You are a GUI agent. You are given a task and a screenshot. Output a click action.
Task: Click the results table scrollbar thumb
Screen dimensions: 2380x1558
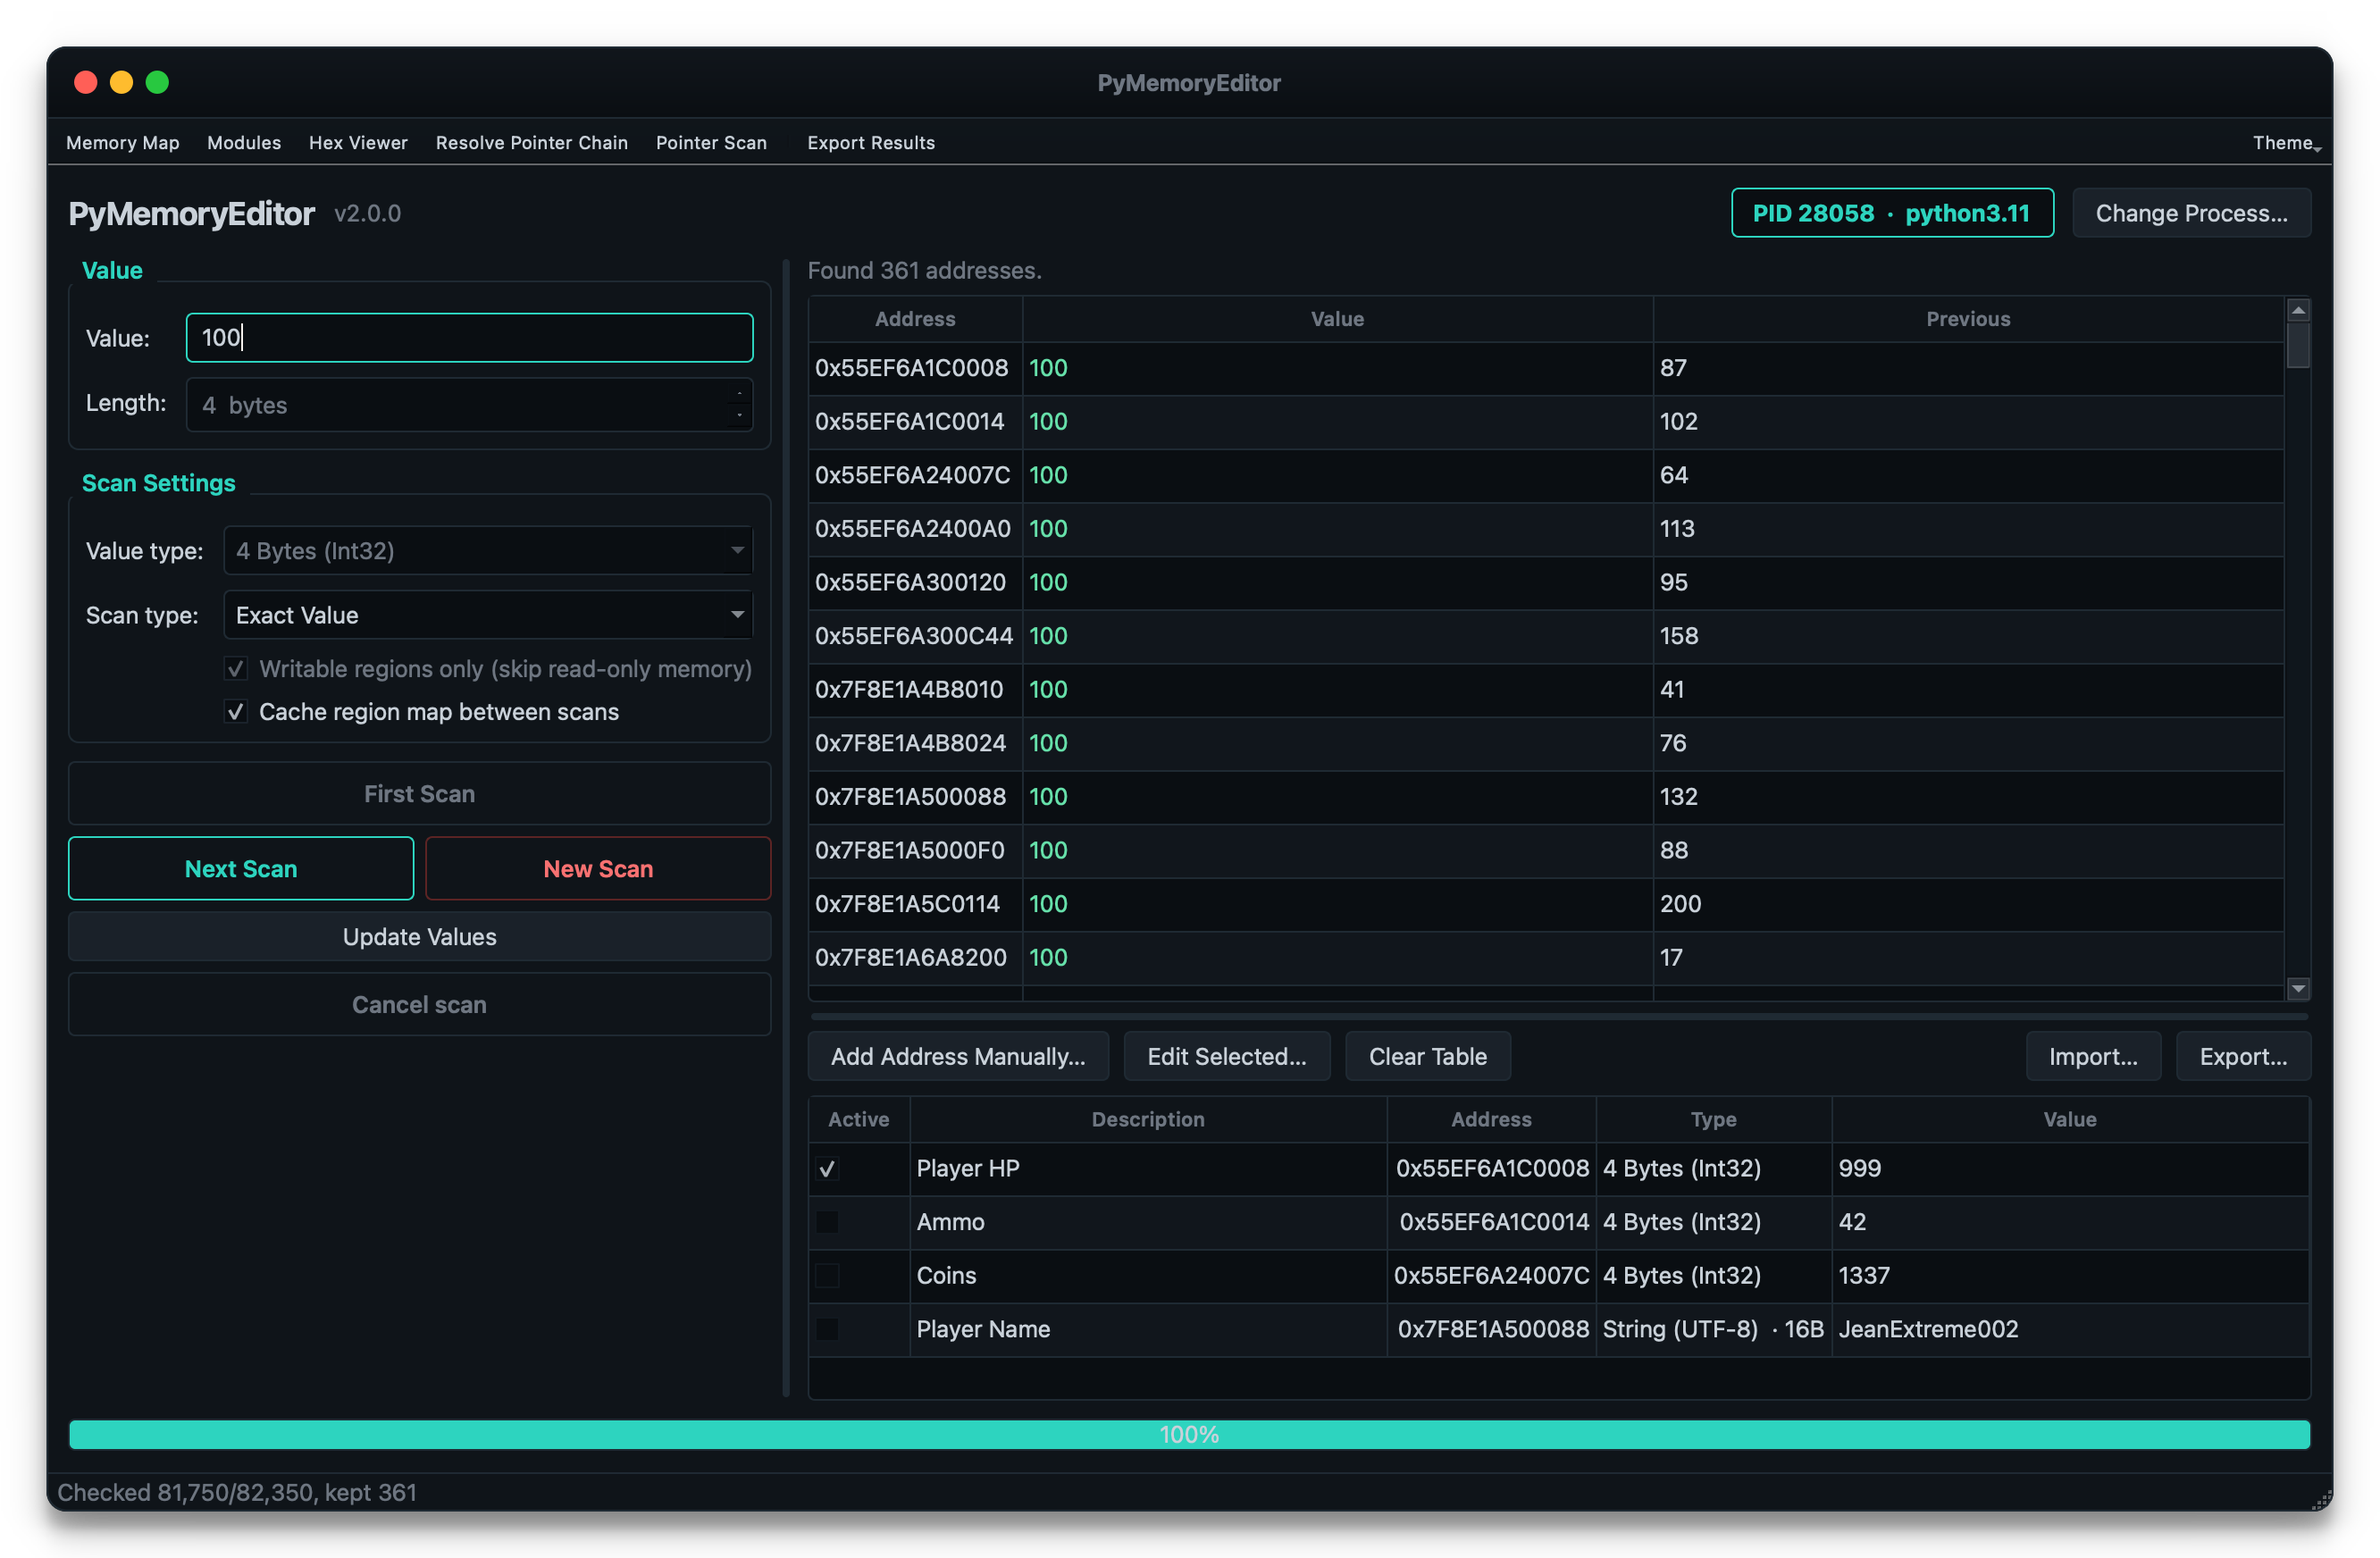pyautogui.click(x=2298, y=346)
